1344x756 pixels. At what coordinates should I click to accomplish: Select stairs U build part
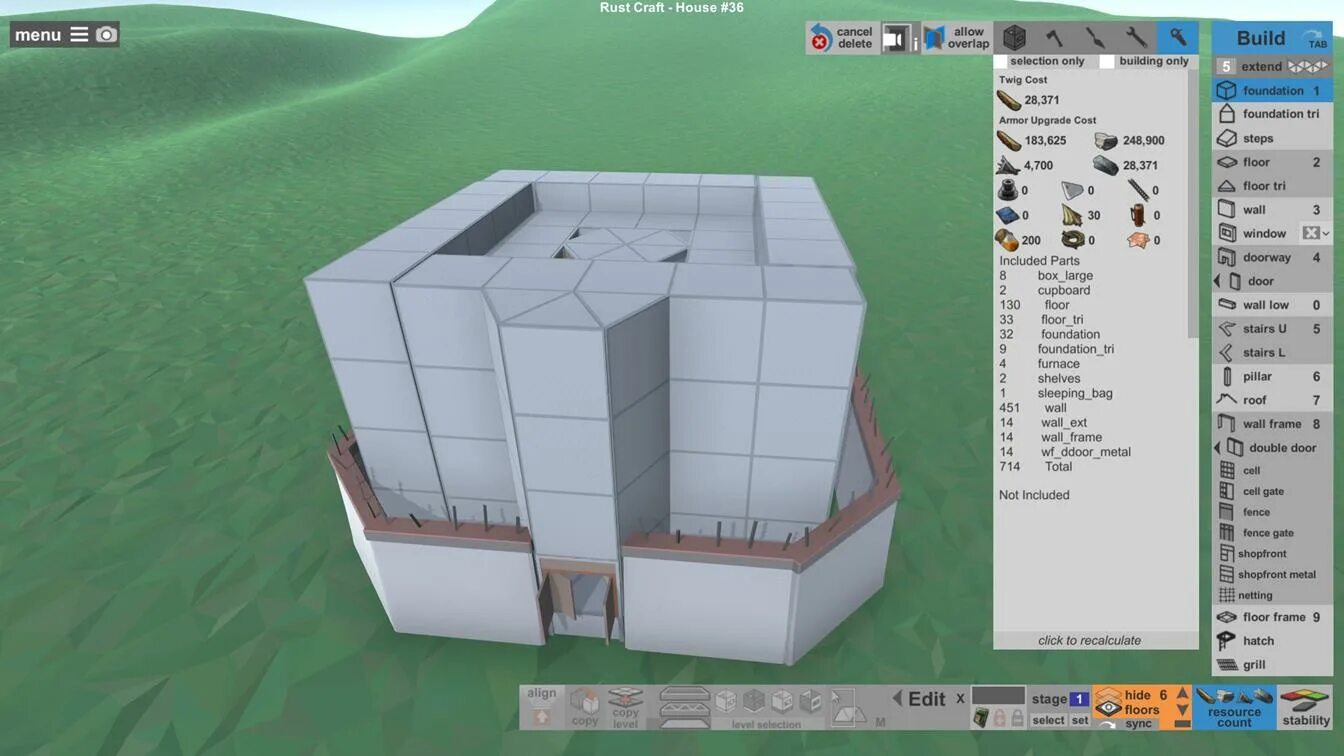point(1272,329)
